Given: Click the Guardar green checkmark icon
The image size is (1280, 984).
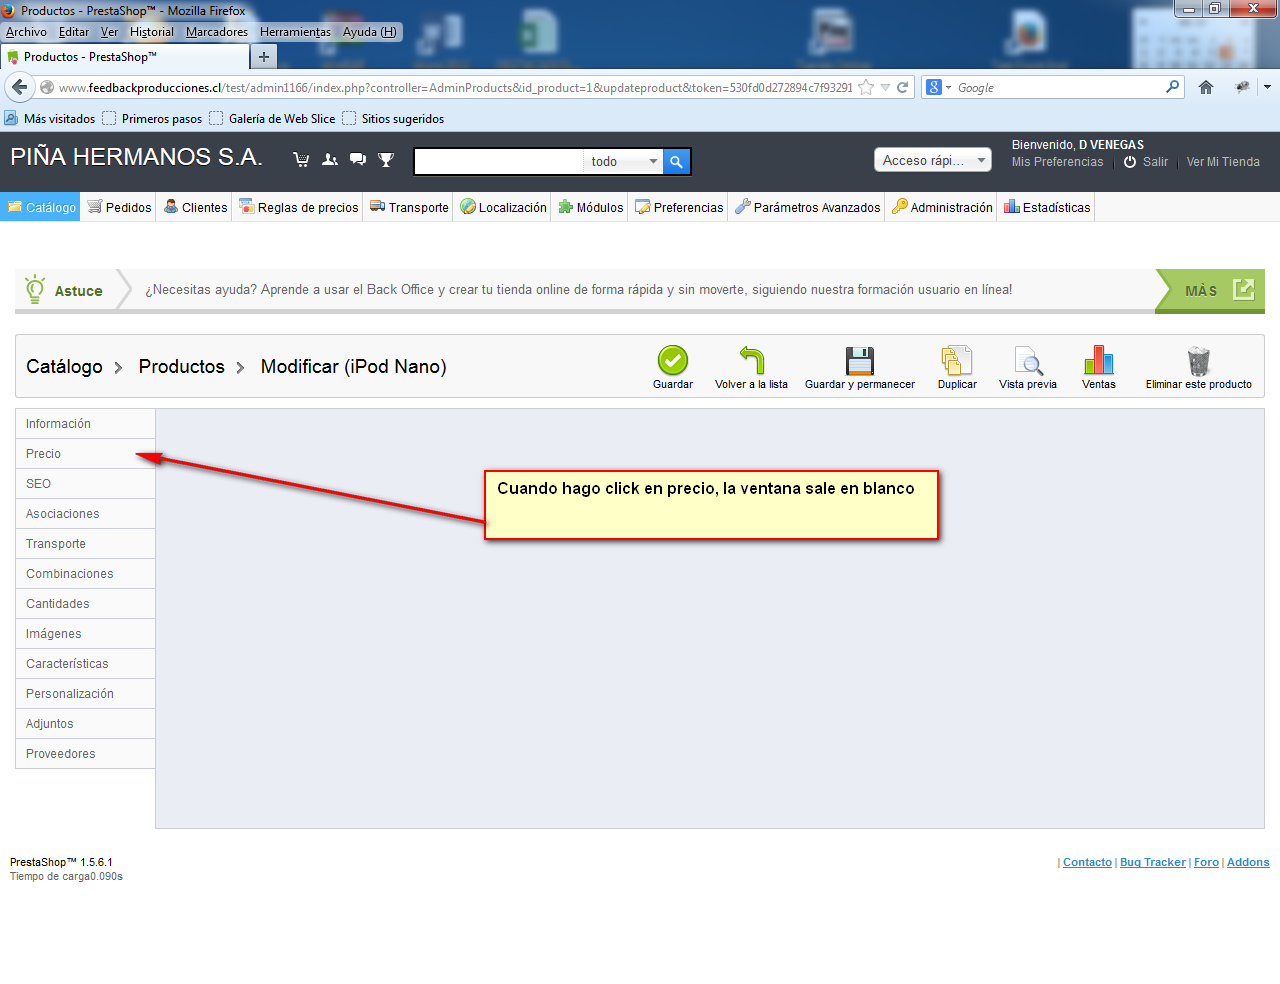Looking at the screenshot, I should coord(673,360).
